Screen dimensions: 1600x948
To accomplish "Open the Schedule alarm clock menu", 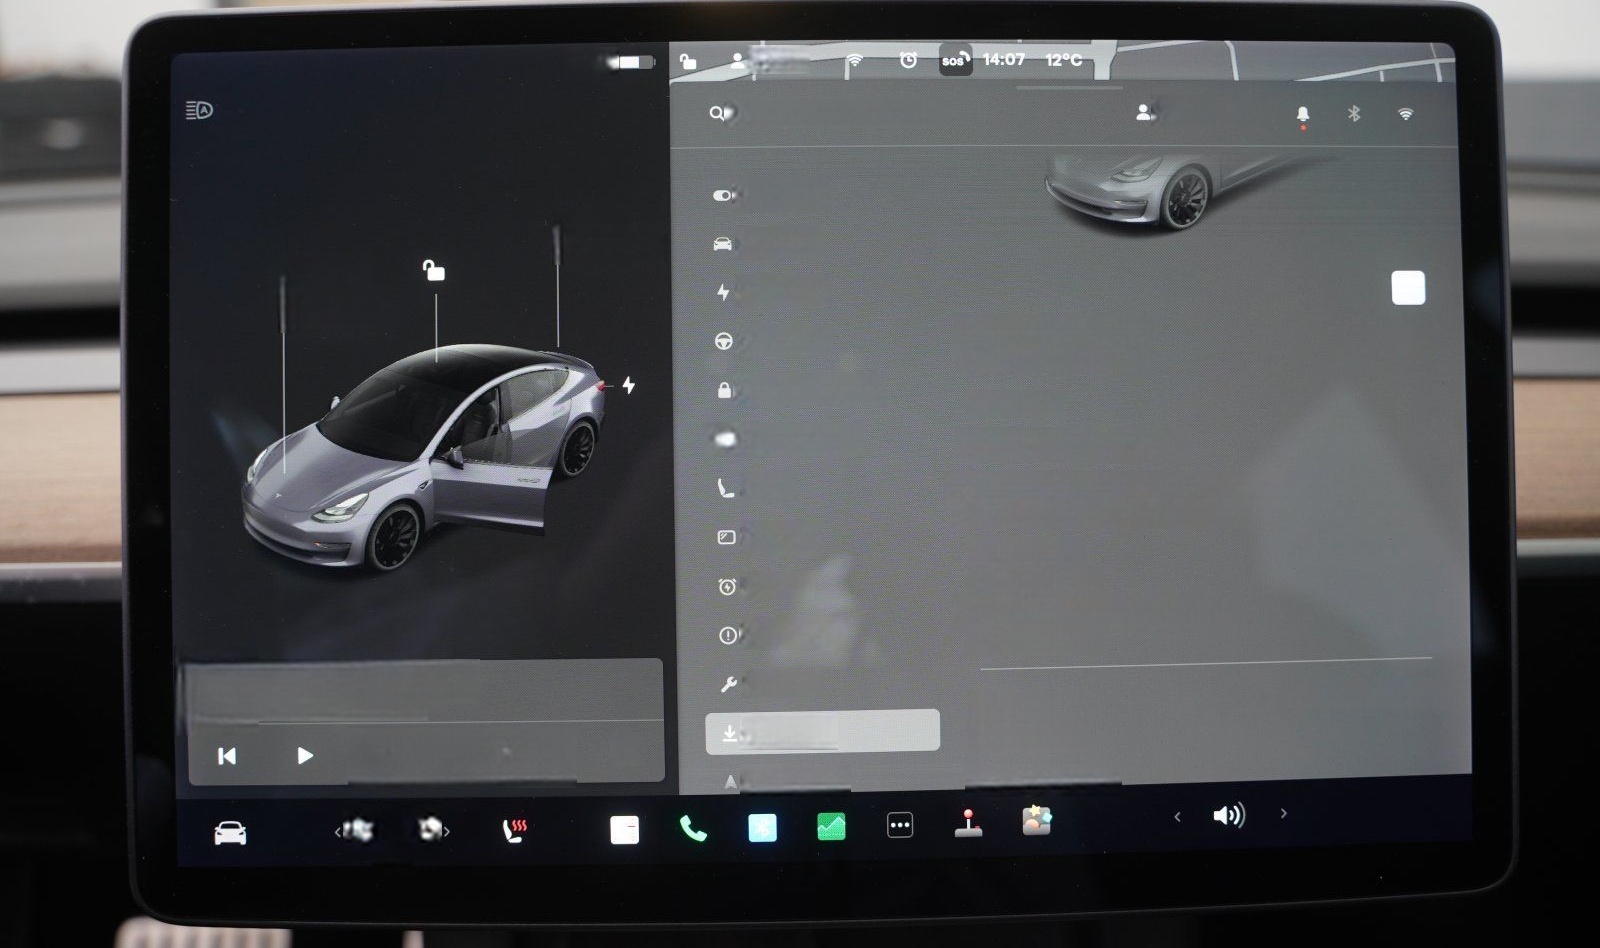I will 727,586.
